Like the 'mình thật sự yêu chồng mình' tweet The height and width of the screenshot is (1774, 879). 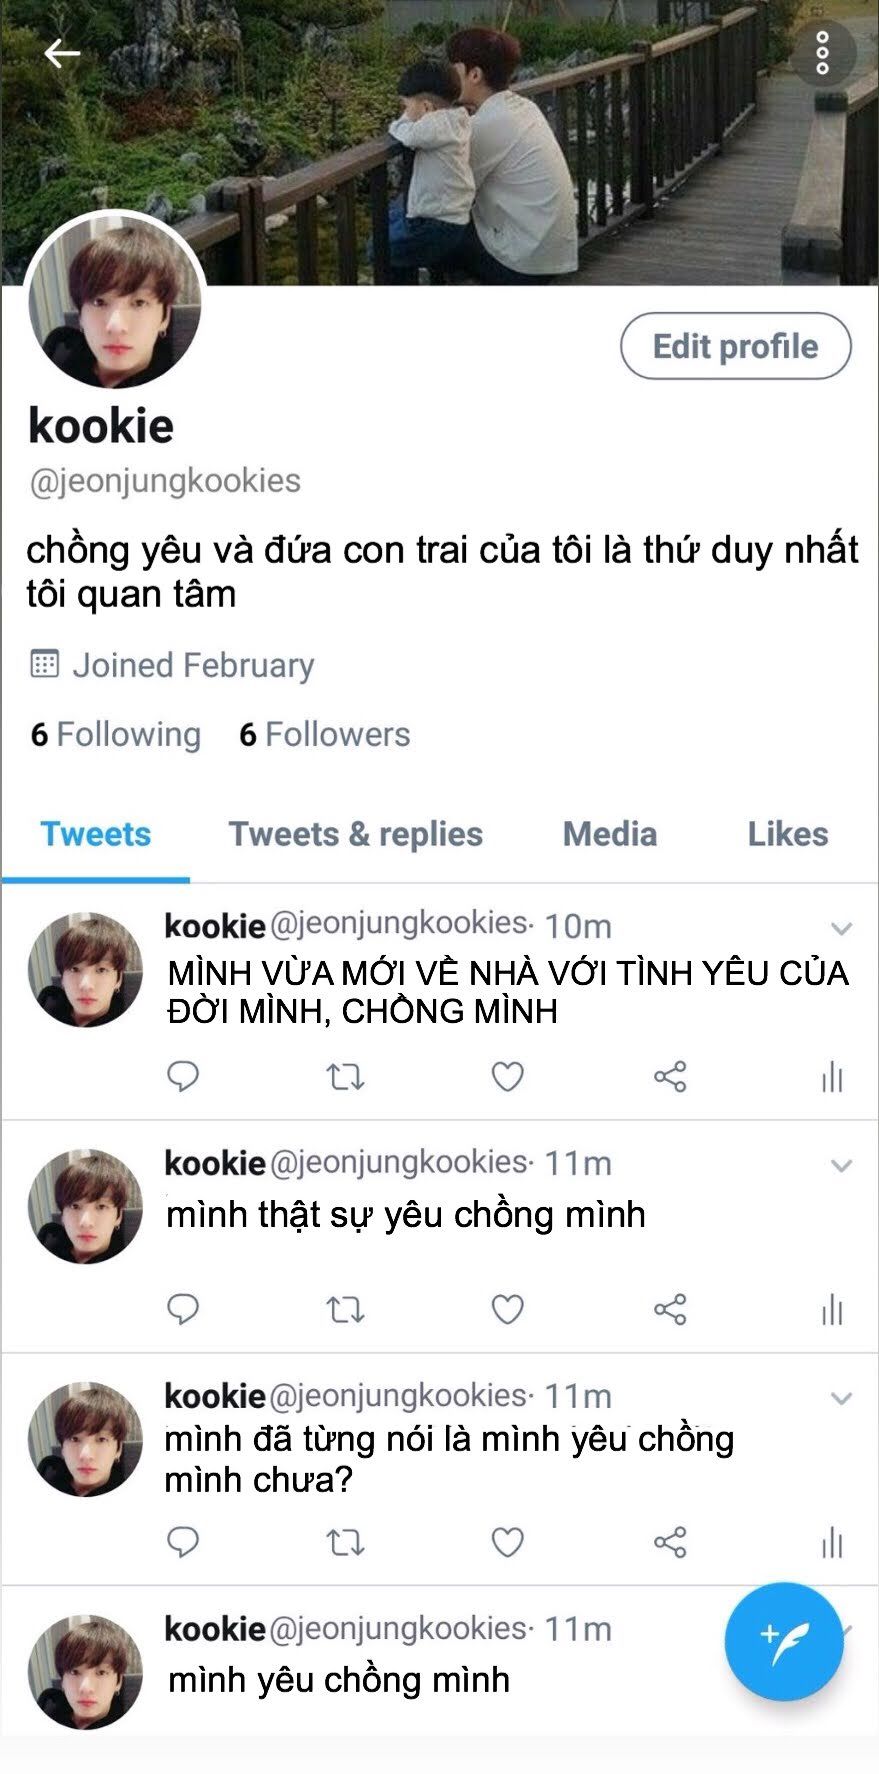507,1309
